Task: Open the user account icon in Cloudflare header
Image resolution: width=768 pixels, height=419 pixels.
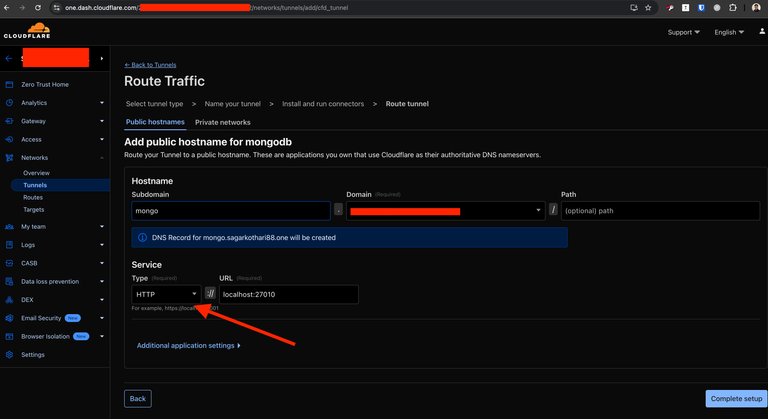Action: coord(762,31)
